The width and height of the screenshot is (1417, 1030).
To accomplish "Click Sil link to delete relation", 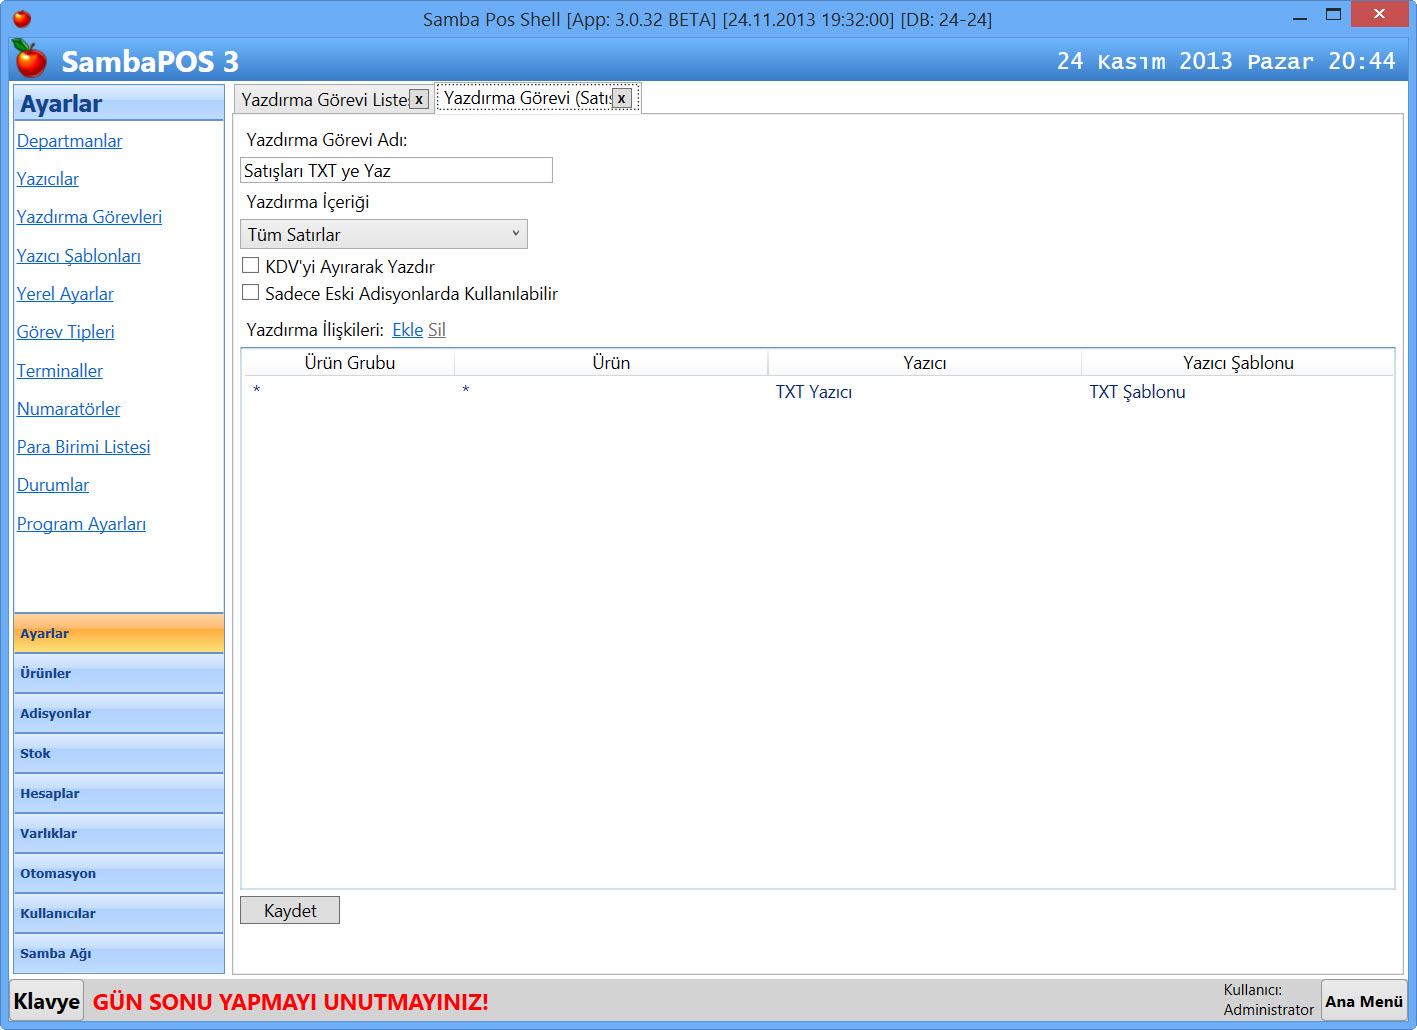I will [x=437, y=330].
